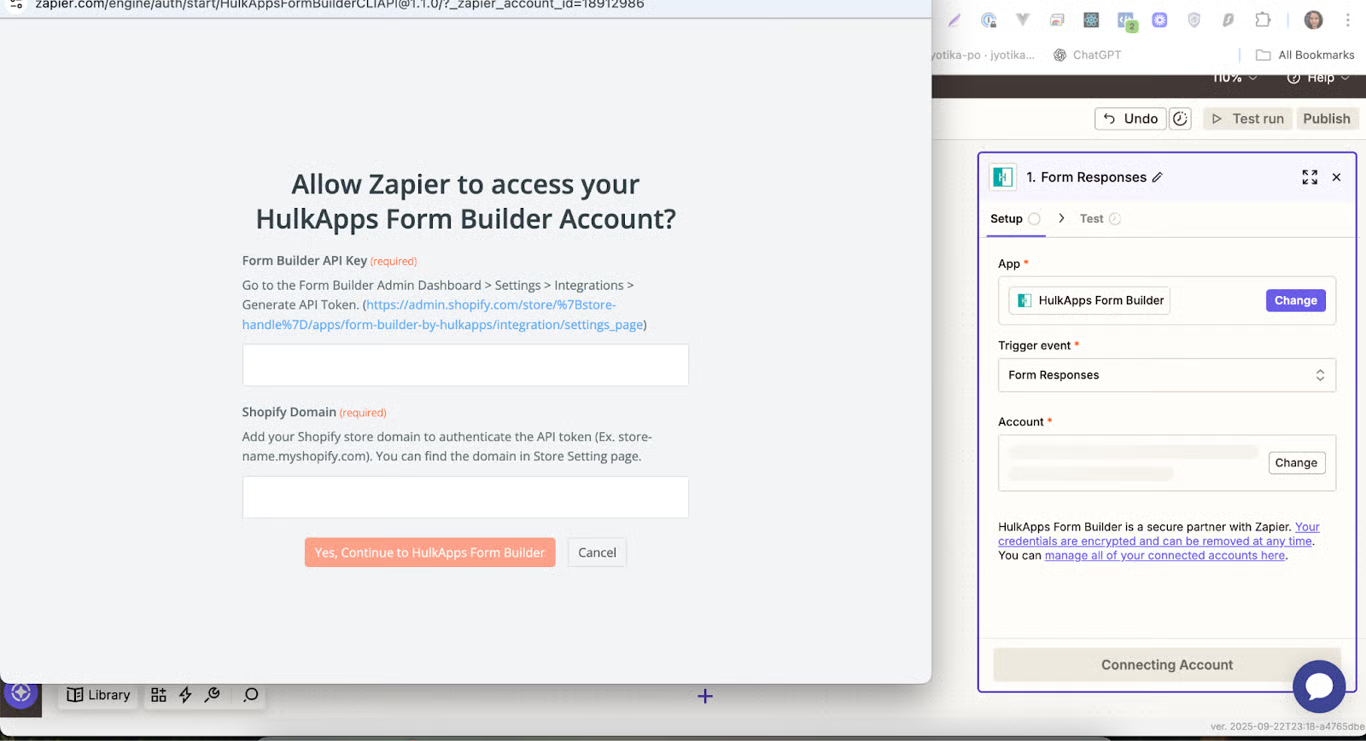Viewport: 1366px width, 741px height.
Task: Open manage all connected accounts link
Action: [1164, 555]
